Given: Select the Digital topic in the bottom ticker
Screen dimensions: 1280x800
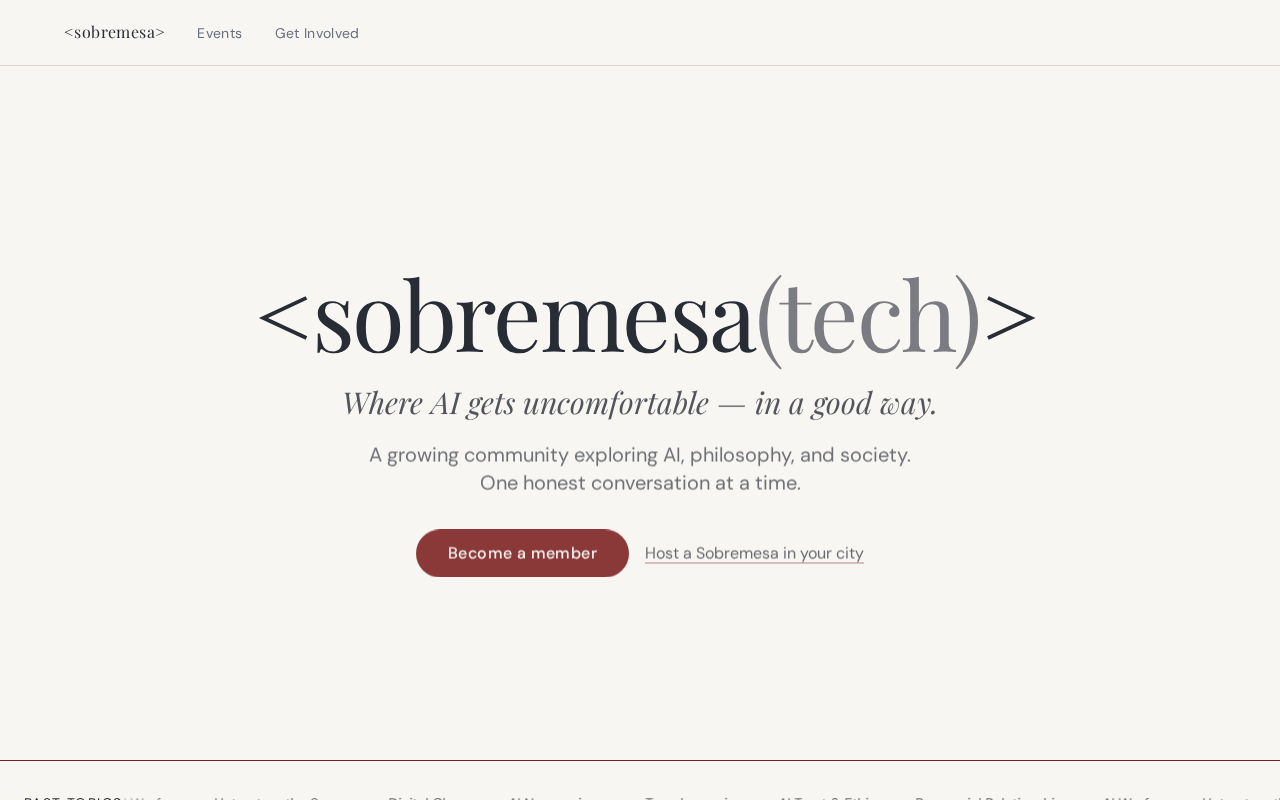Looking at the screenshot, I should (421, 797).
